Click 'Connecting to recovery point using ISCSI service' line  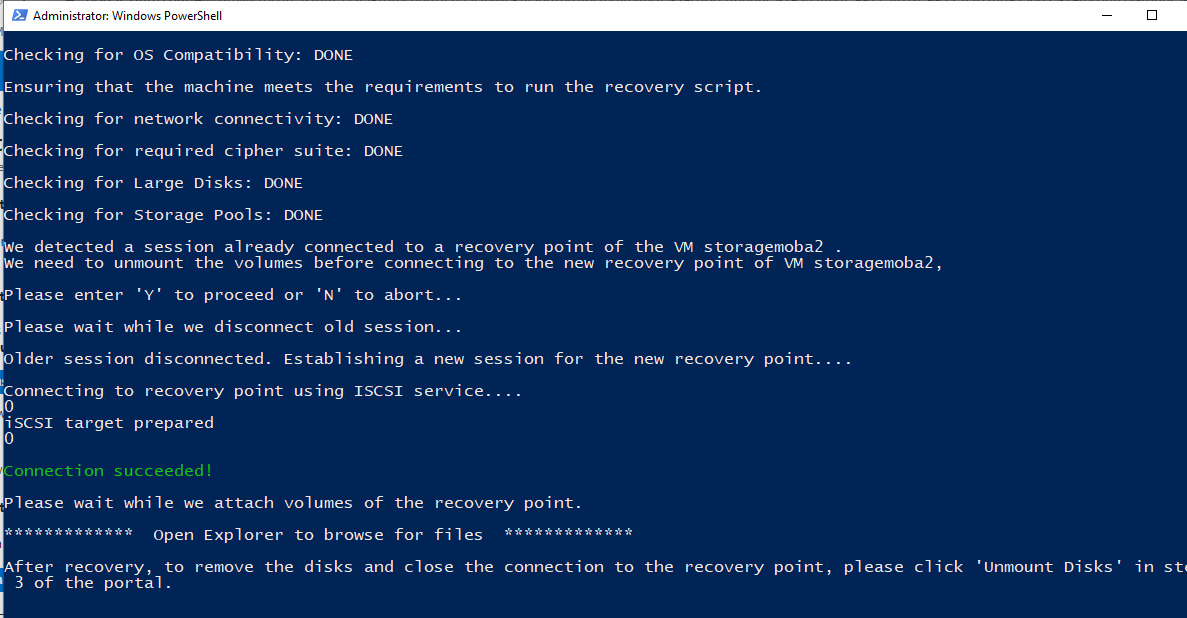[x=263, y=391]
